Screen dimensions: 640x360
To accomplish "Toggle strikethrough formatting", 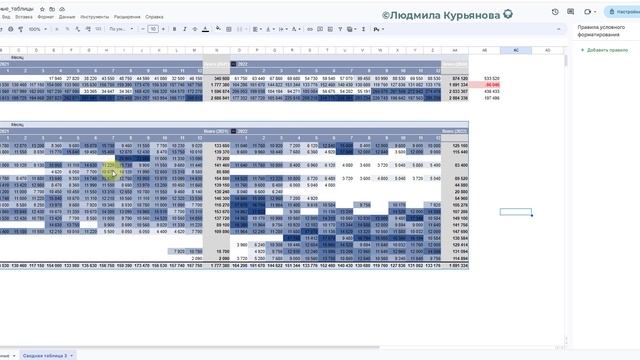I will (195, 29).
